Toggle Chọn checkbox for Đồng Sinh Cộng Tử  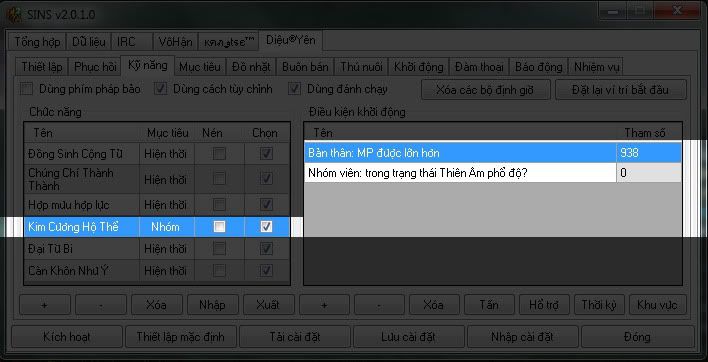click(266, 154)
